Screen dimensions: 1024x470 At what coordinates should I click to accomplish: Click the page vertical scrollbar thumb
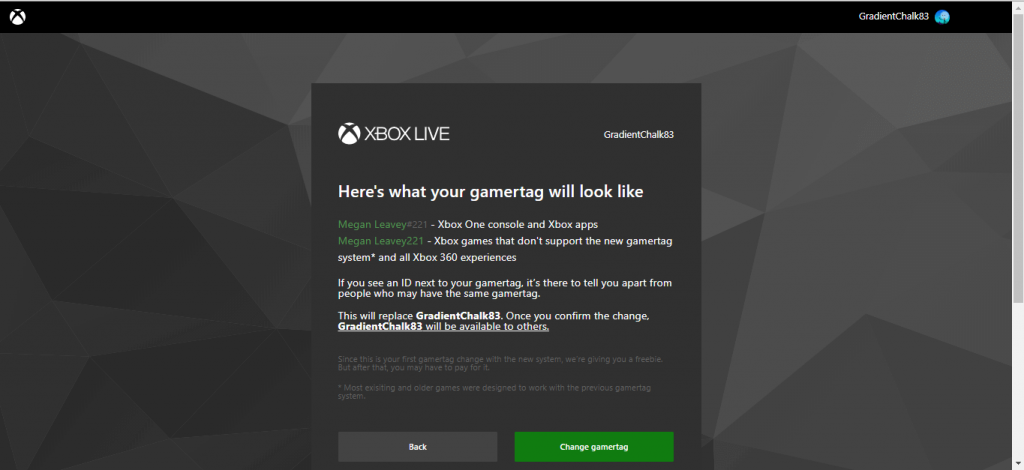click(x=1018, y=158)
